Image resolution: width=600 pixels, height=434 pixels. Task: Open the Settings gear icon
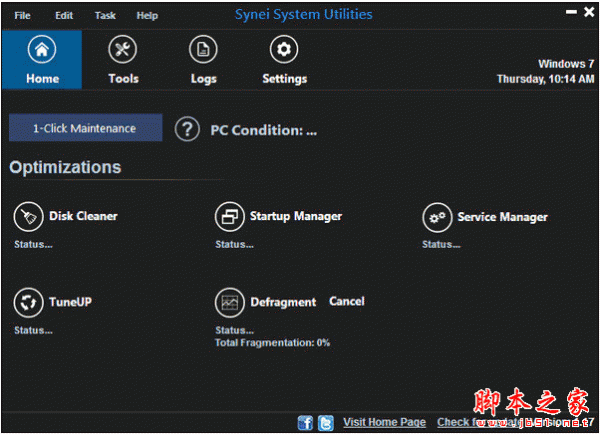284,49
